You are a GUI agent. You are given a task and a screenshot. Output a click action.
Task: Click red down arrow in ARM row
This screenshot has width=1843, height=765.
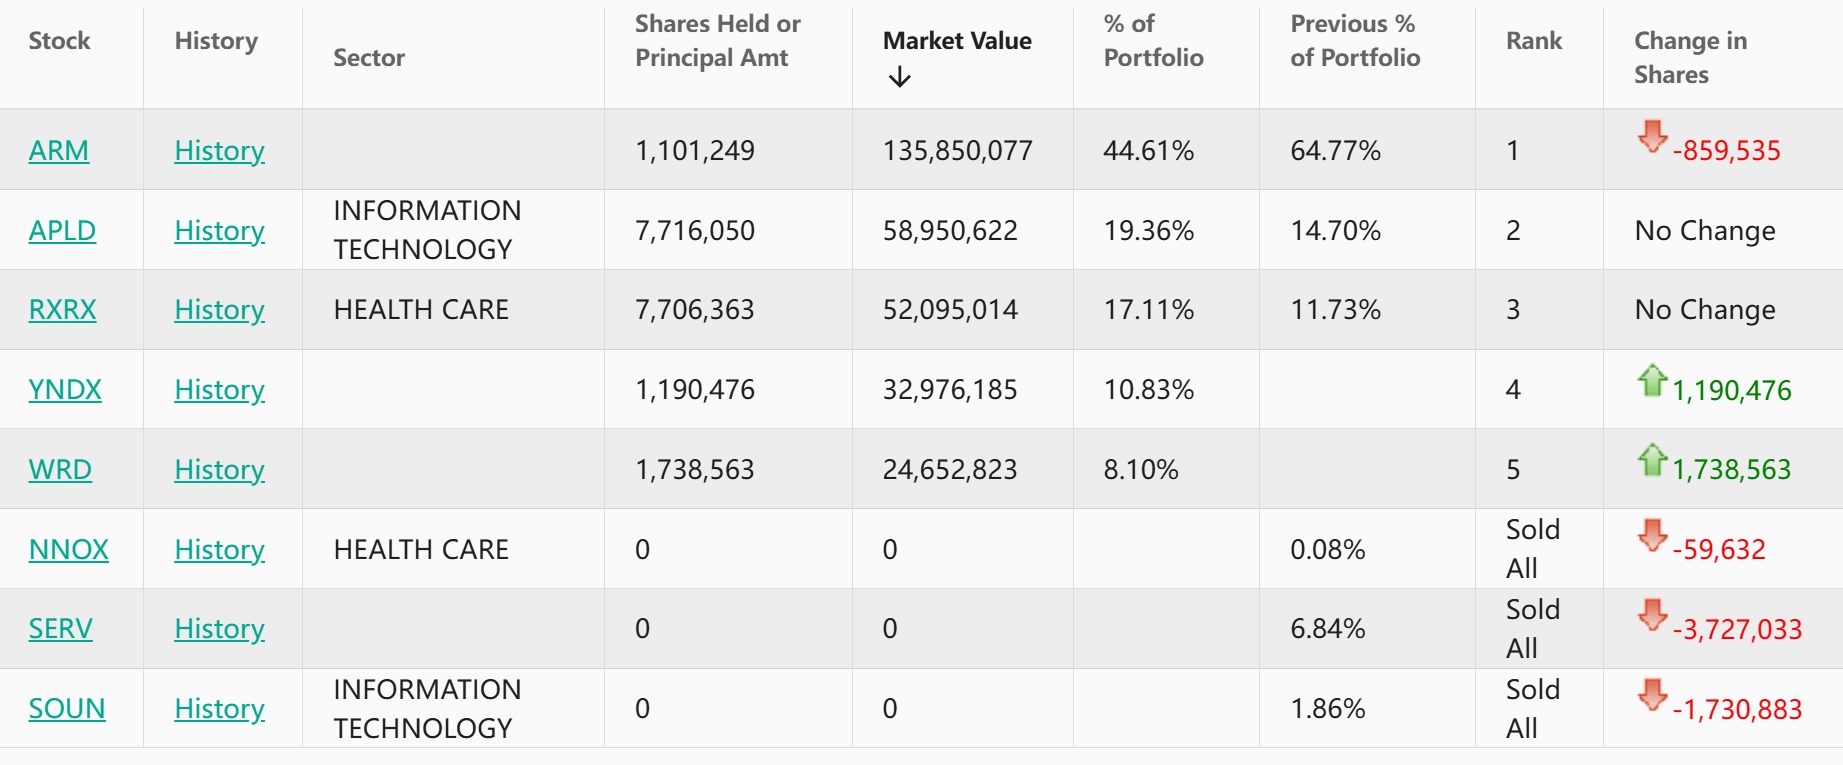click(x=1652, y=135)
